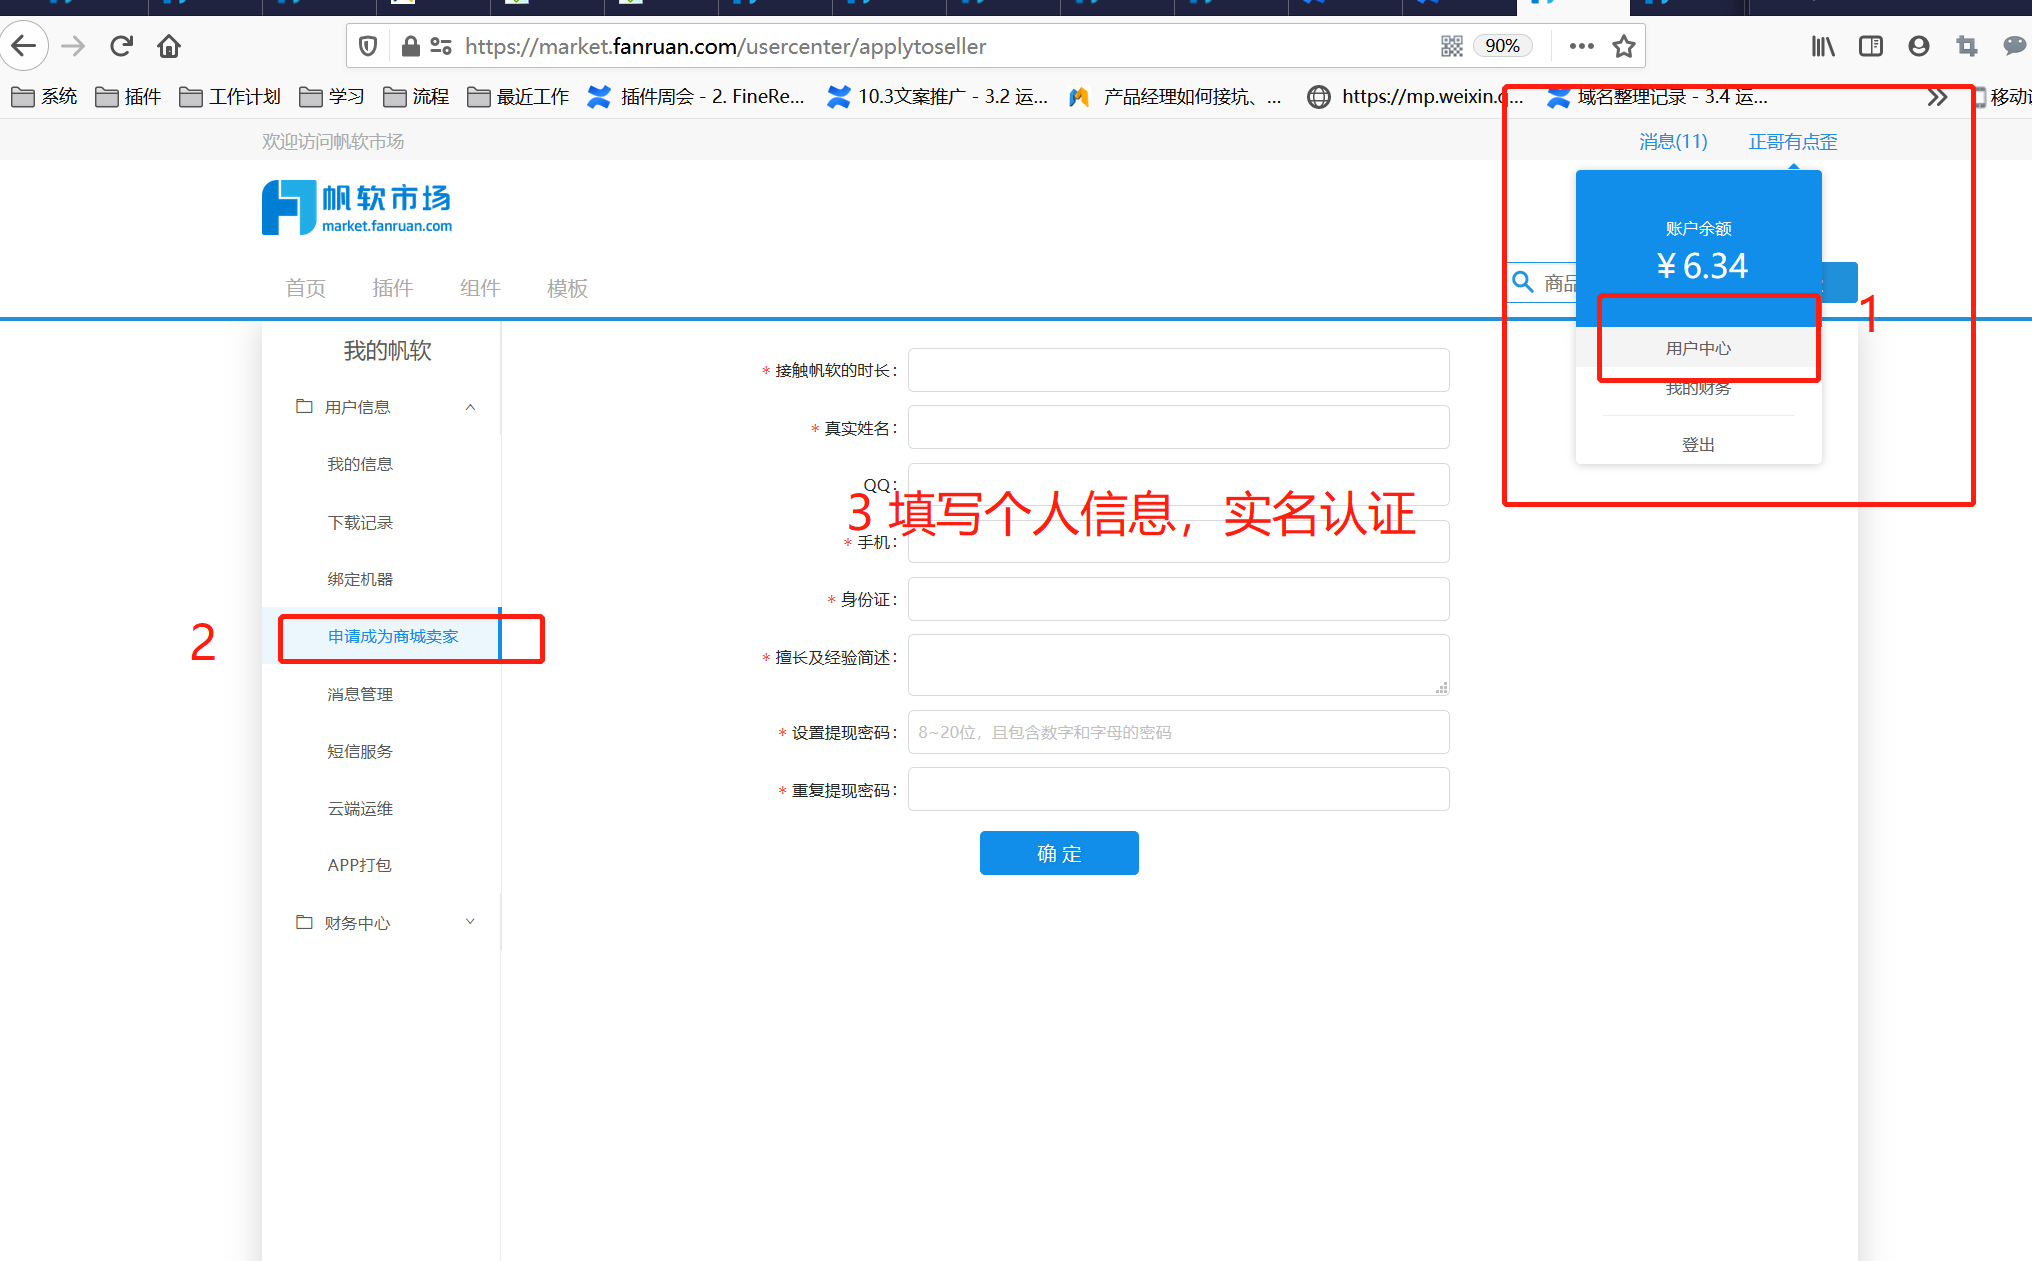Click the account profile icon in toolbar
The image size is (2032, 1261).
pos(1918,46)
